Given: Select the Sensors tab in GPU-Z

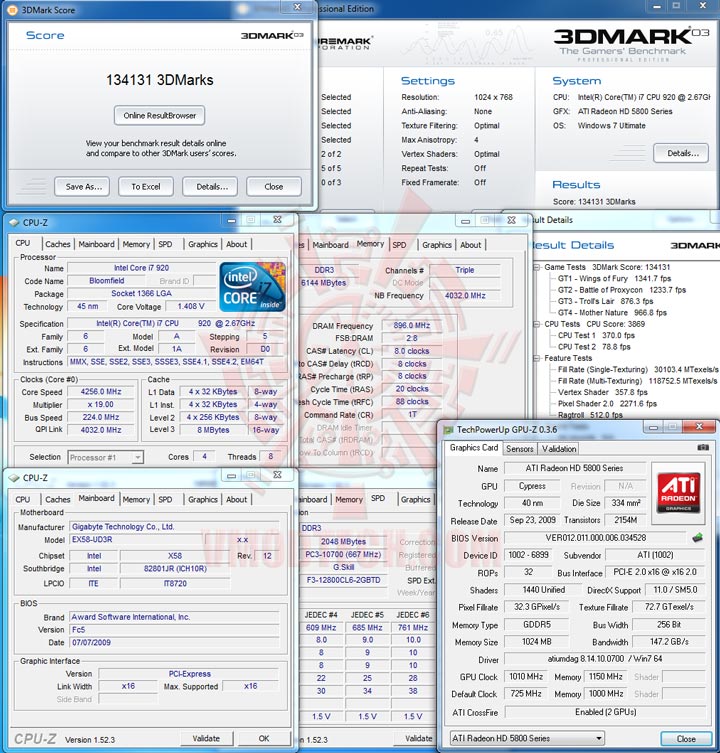Looking at the screenshot, I should 520,449.
